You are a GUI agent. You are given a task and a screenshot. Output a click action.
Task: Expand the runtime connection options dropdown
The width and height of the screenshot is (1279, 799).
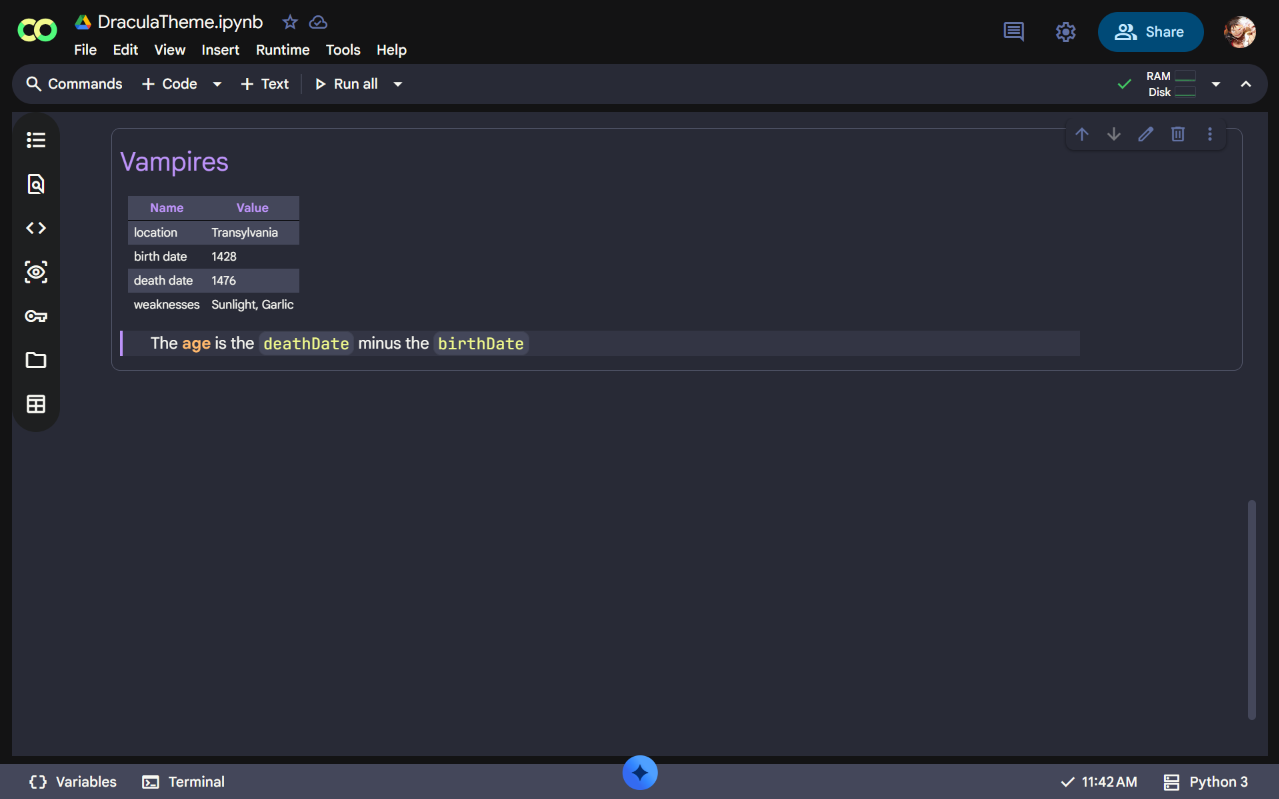tap(1216, 84)
